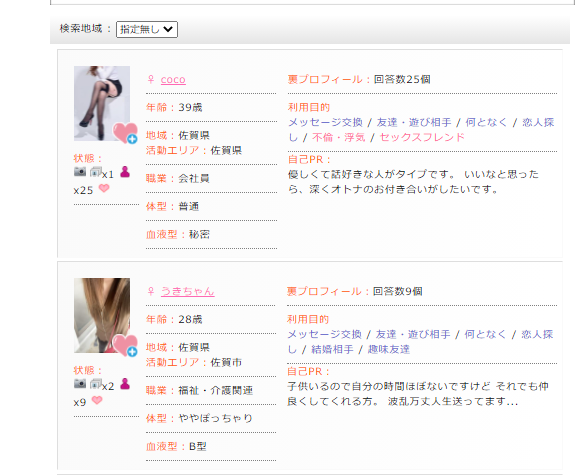Click the camera icon in うきちゃん's status
Viewport: 576px width, 475px height.
click(x=80, y=384)
